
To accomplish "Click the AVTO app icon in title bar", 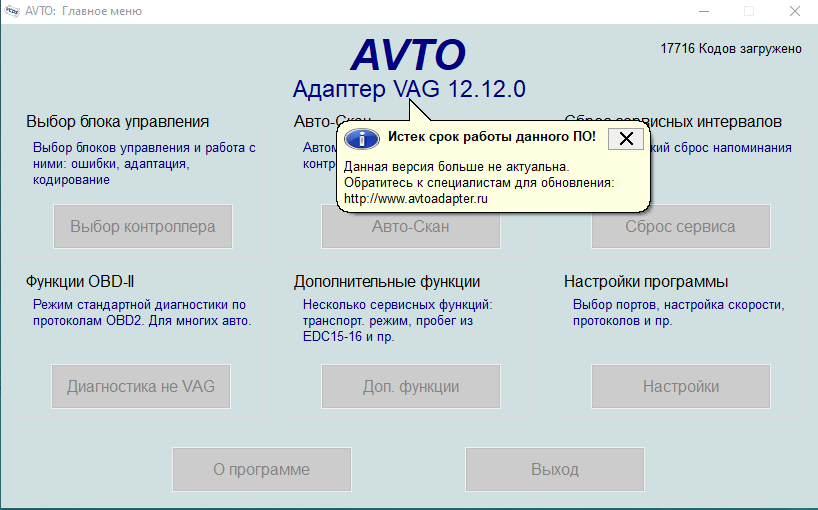I will click(x=13, y=11).
